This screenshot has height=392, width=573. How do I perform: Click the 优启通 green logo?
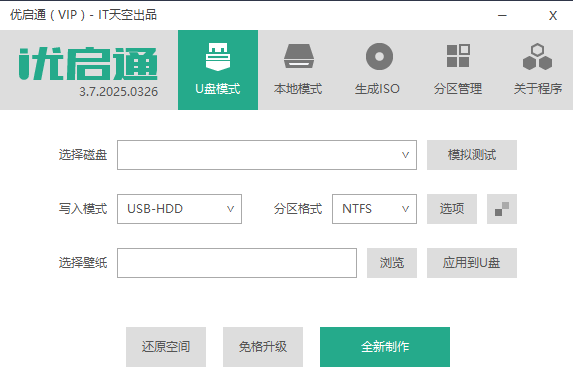tap(88, 64)
